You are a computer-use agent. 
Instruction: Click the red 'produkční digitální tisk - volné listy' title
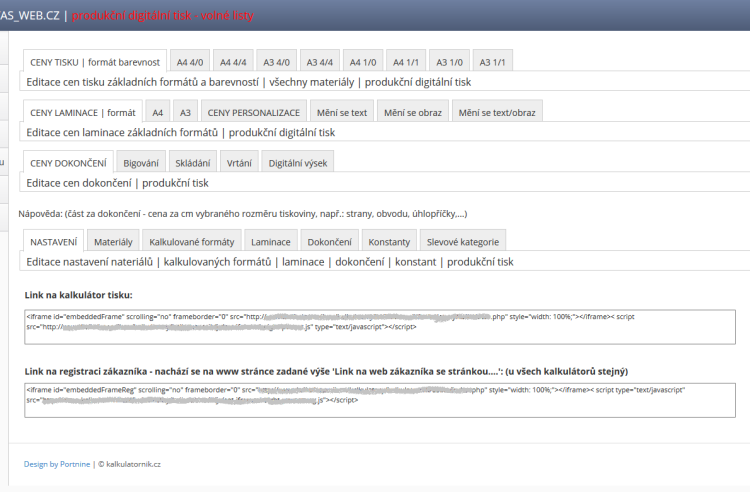[x=163, y=15]
